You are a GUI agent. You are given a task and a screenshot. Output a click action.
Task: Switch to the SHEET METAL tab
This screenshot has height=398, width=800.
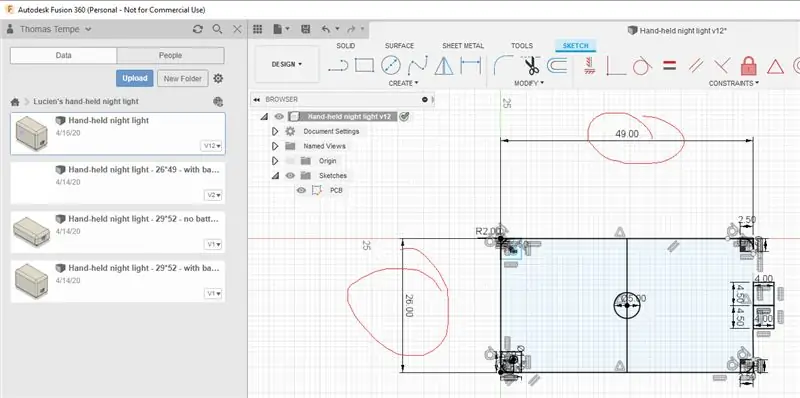point(463,45)
